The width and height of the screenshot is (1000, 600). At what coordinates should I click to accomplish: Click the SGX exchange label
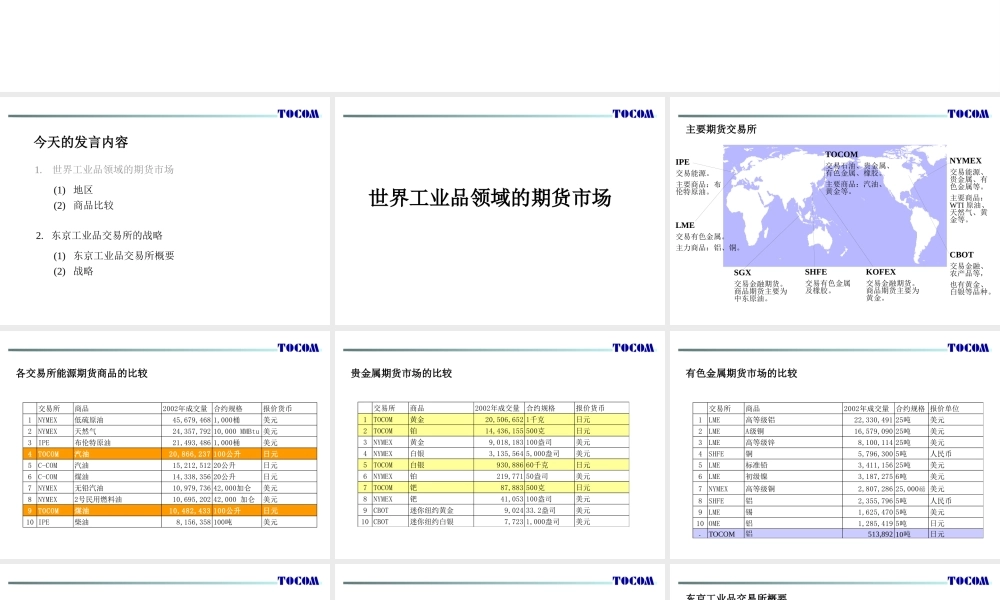(742, 272)
